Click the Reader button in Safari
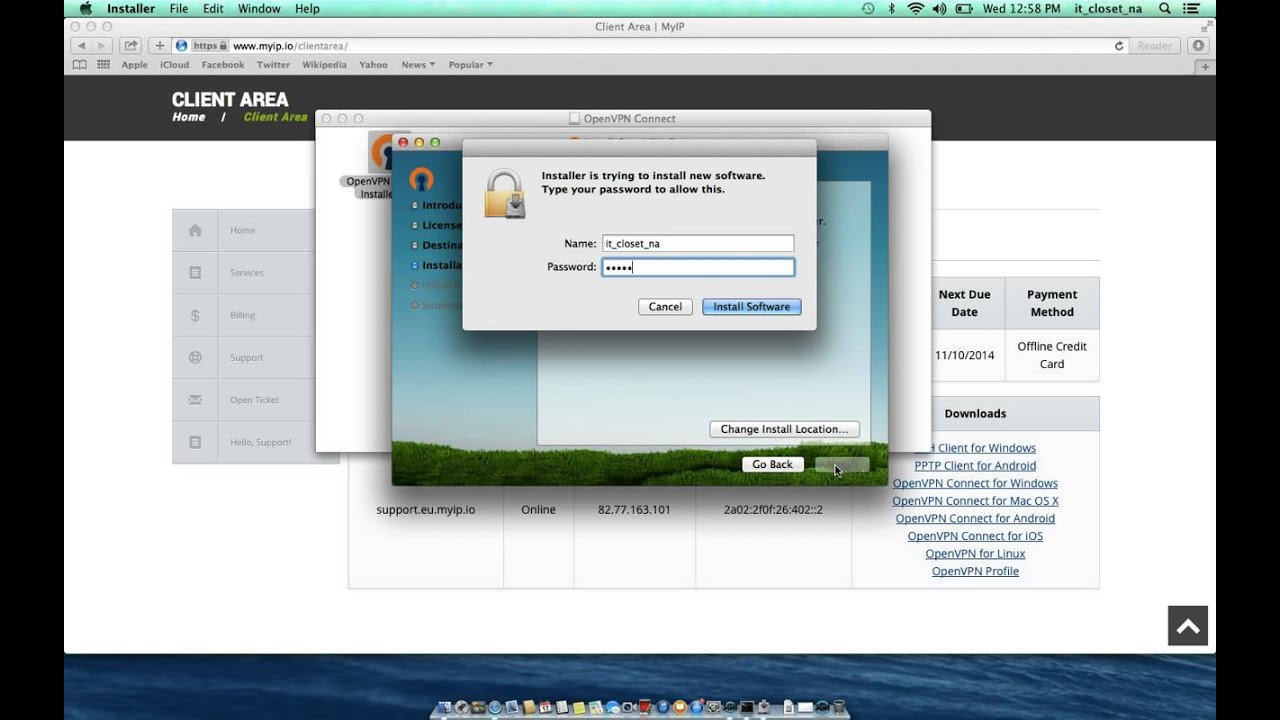The height and width of the screenshot is (720, 1280). (x=1154, y=46)
